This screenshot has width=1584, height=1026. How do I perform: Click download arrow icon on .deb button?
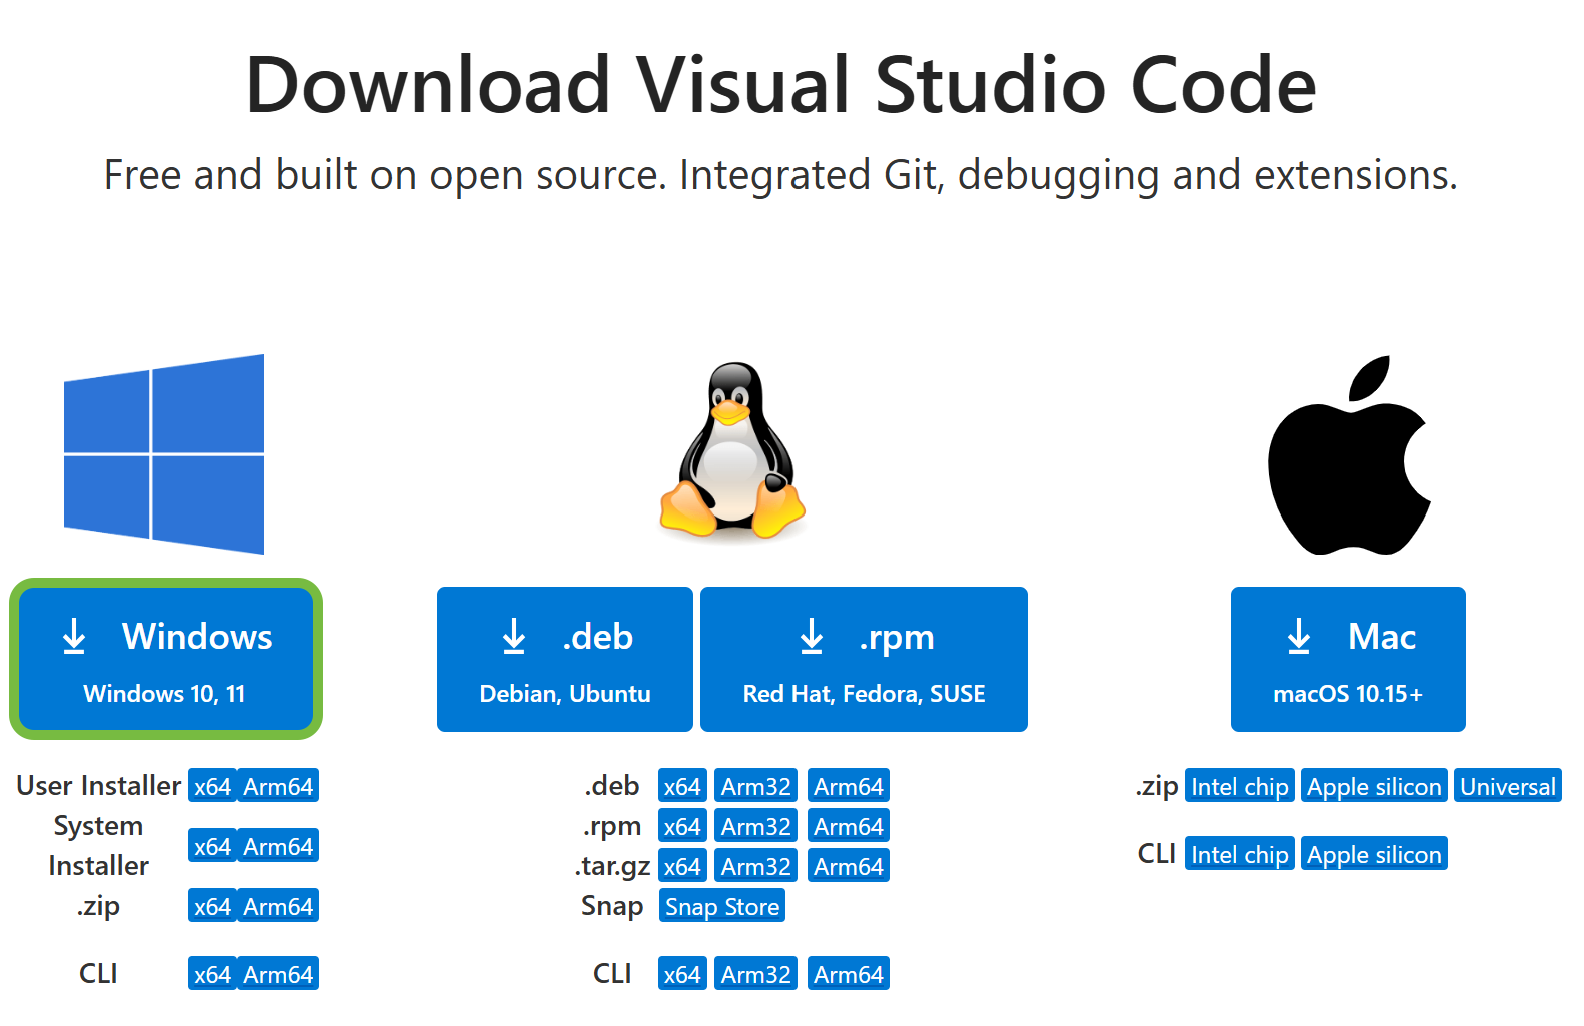click(x=514, y=636)
